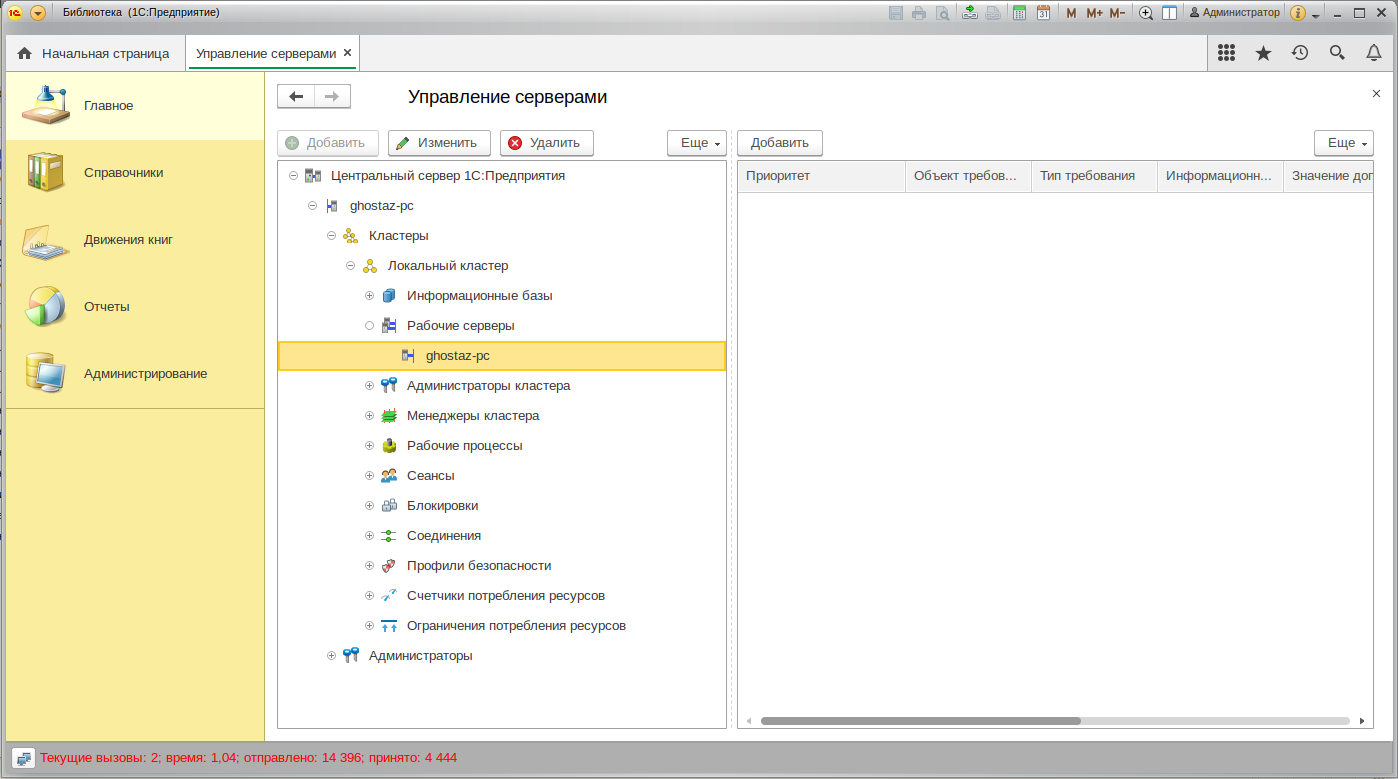Open the calculator icon
The width and height of the screenshot is (1398, 779).
click(x=1019, y=13)
